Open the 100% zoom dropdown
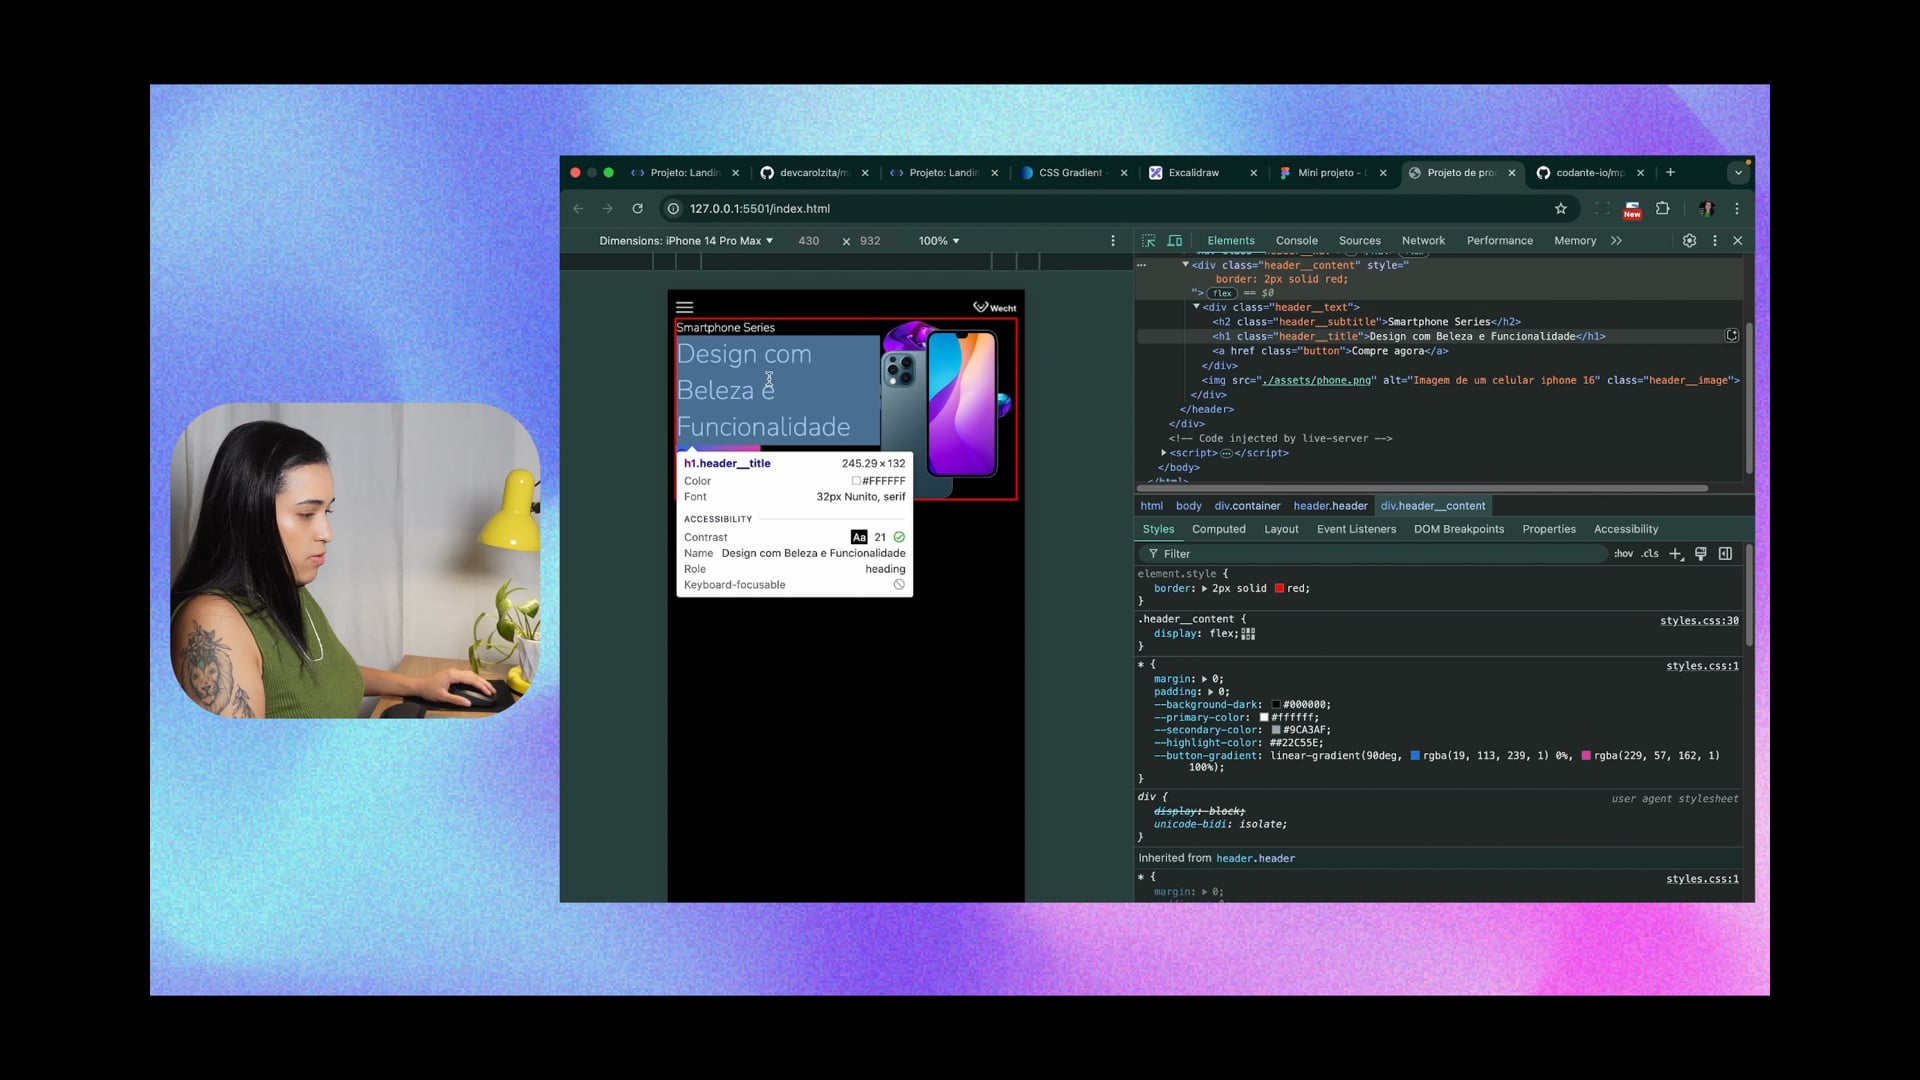Screen dimensions: 1920x1080 938,241
